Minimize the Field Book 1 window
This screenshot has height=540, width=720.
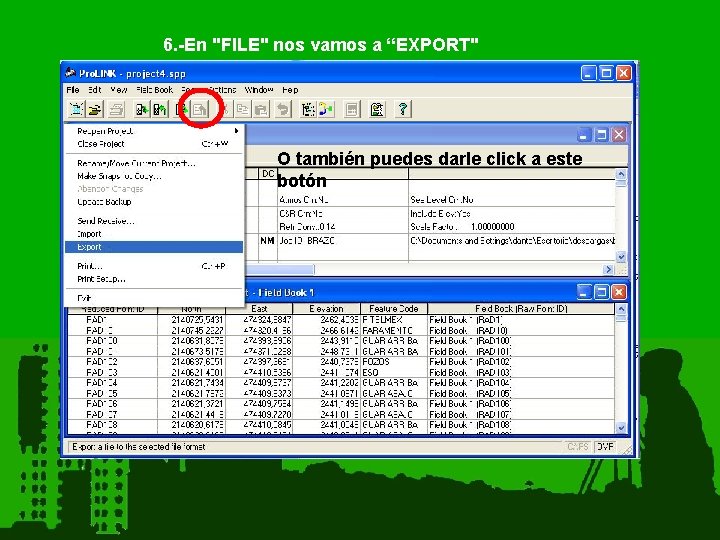click(584, 292)
